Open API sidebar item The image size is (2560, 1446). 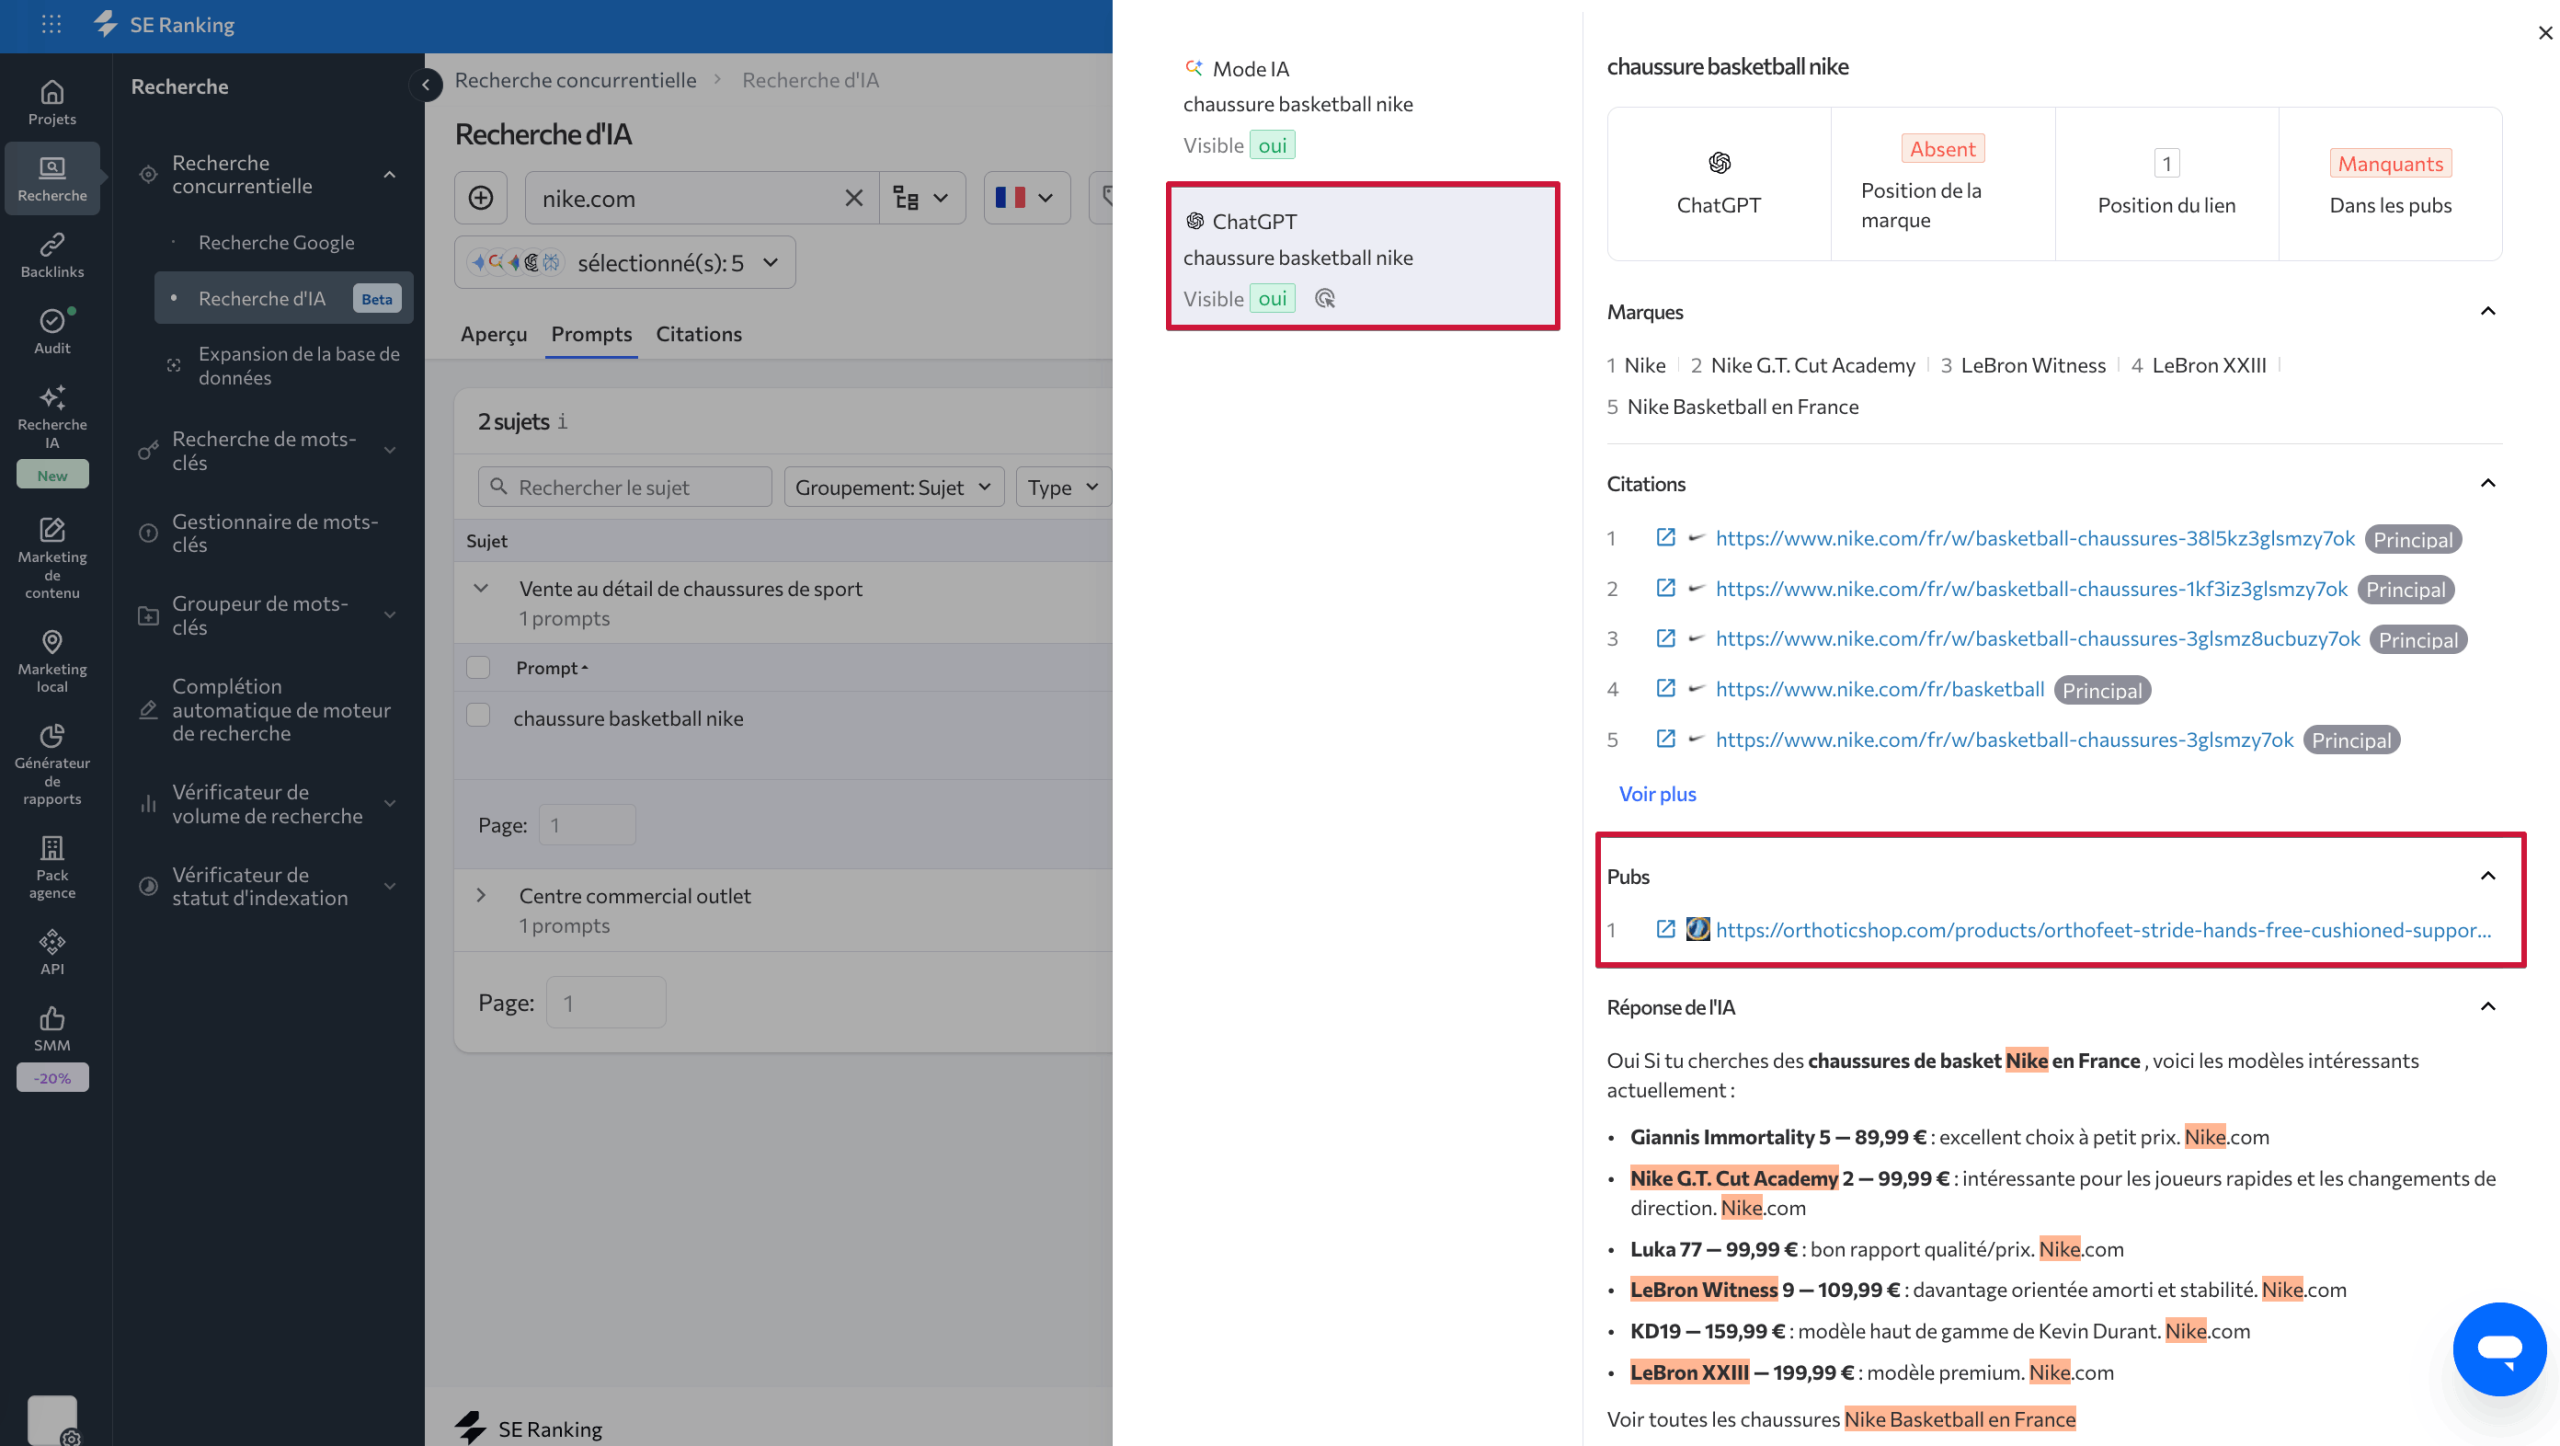(52, 952)
